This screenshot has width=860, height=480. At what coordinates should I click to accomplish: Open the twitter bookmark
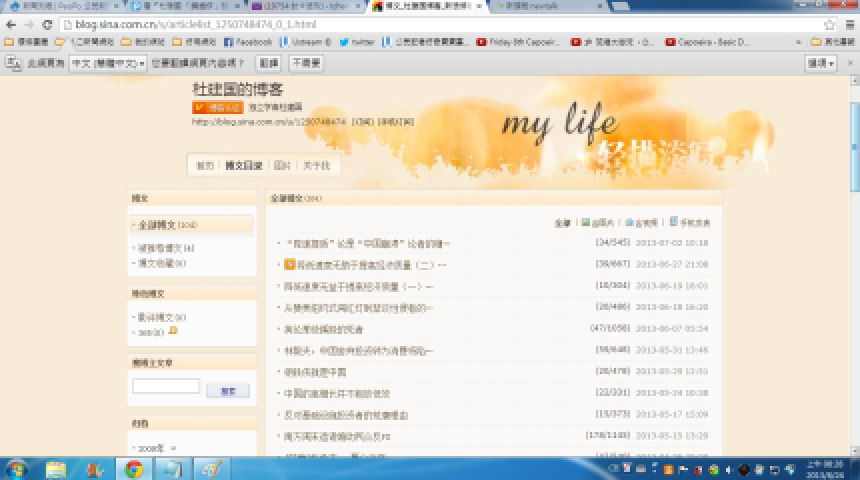tap(357, 42)
